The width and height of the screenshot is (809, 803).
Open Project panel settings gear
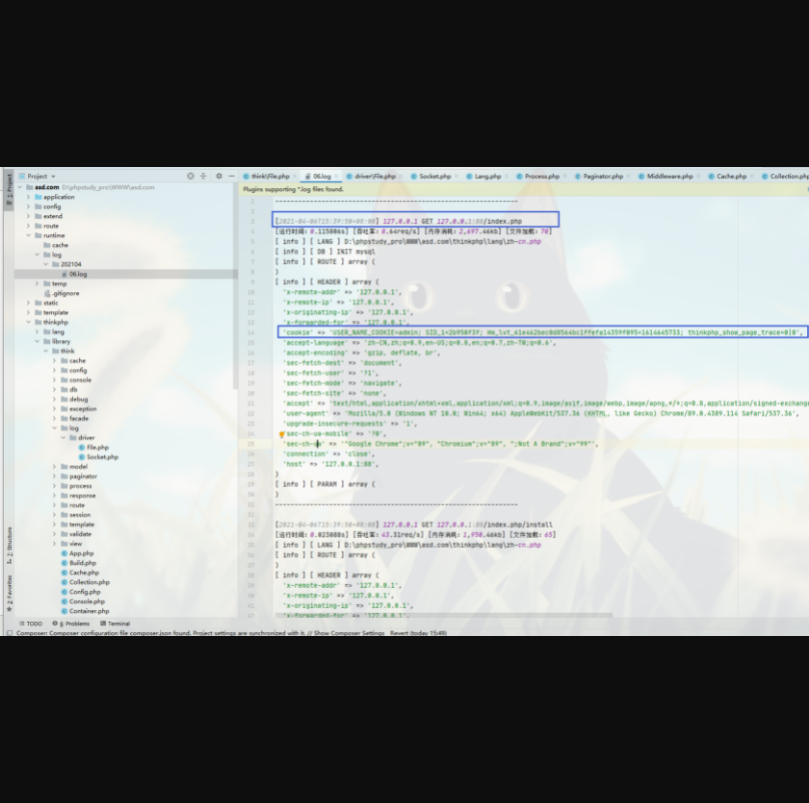tap(218, 176)
